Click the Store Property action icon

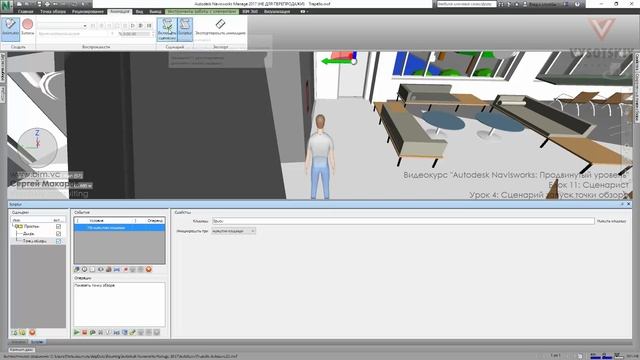click(x=125, y=332)
